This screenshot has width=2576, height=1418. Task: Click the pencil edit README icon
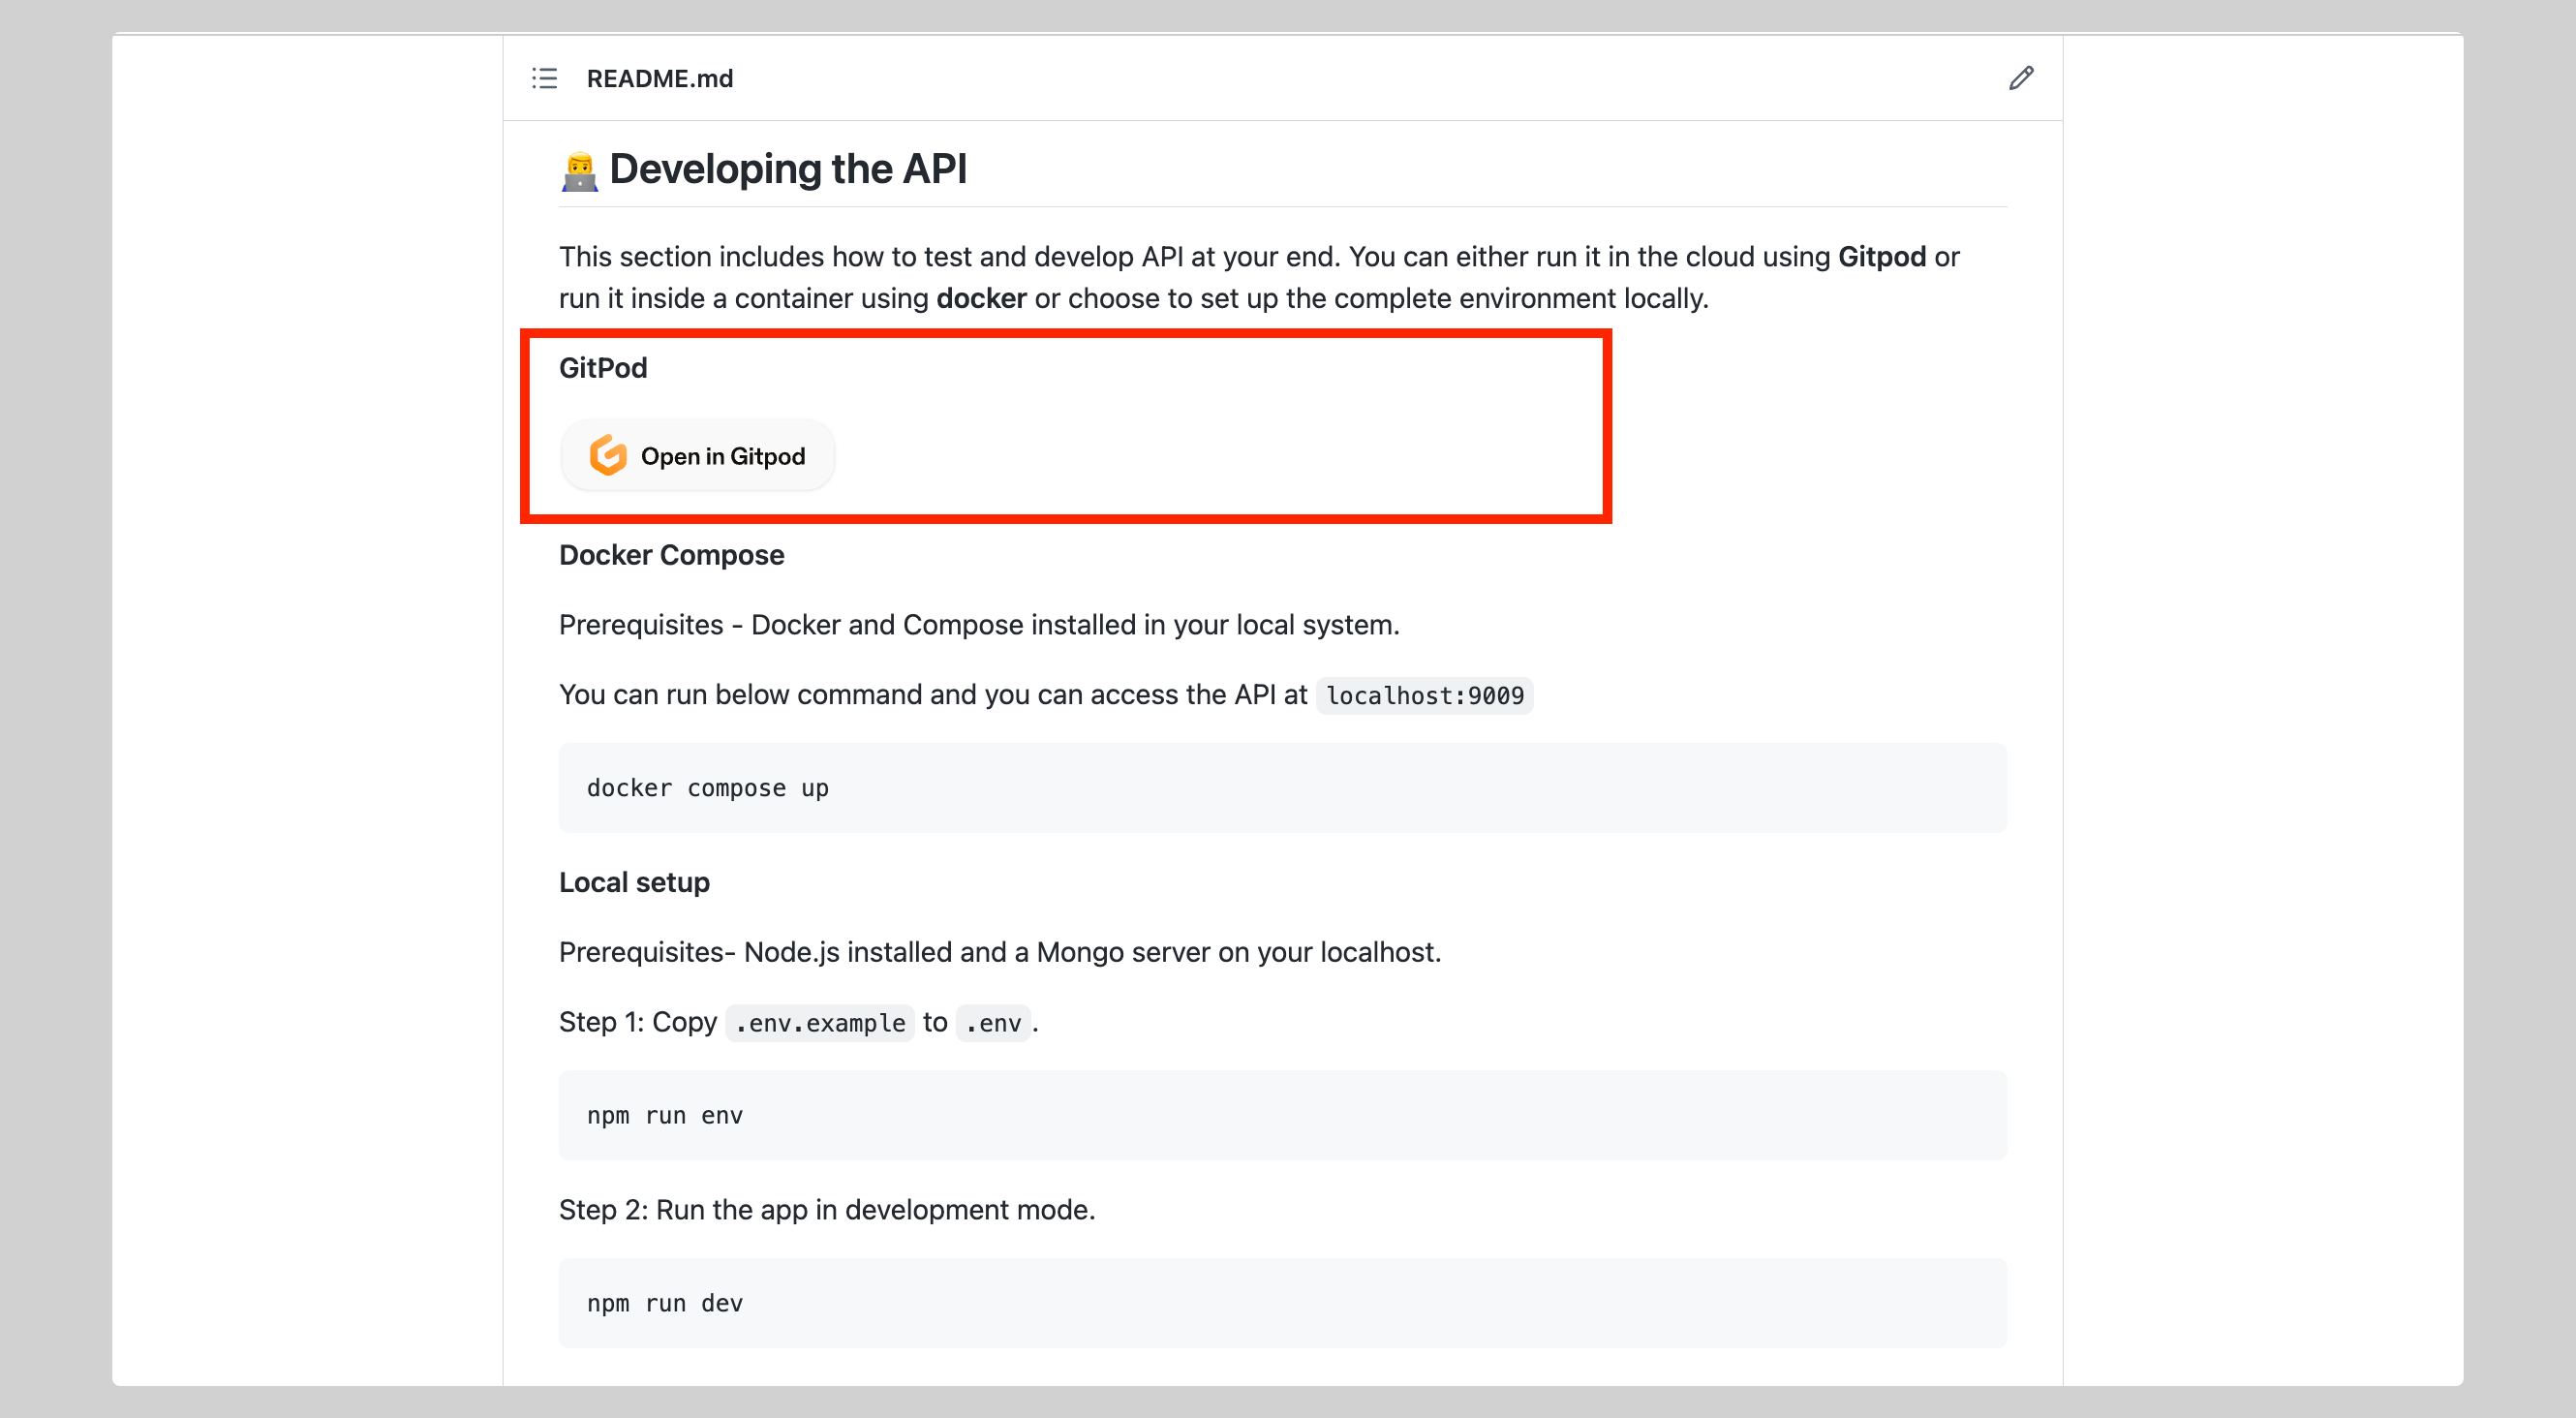[x=2020, y=78]
